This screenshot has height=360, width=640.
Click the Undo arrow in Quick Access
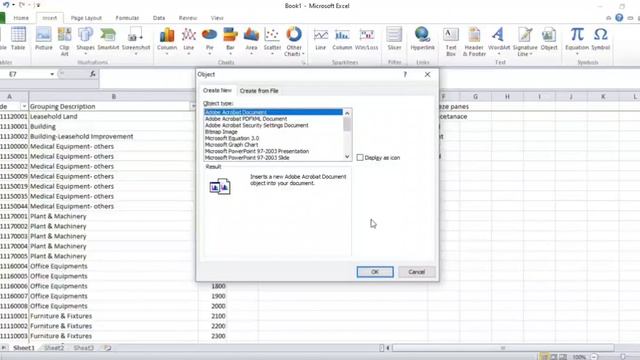coord(6,5)
